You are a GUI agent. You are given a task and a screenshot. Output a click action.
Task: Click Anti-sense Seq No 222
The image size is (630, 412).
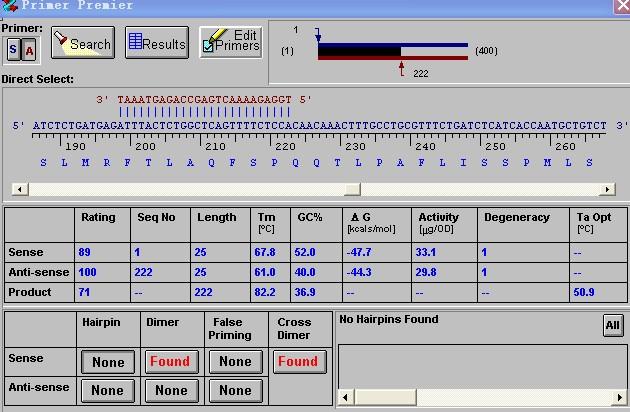click(143, 273)
